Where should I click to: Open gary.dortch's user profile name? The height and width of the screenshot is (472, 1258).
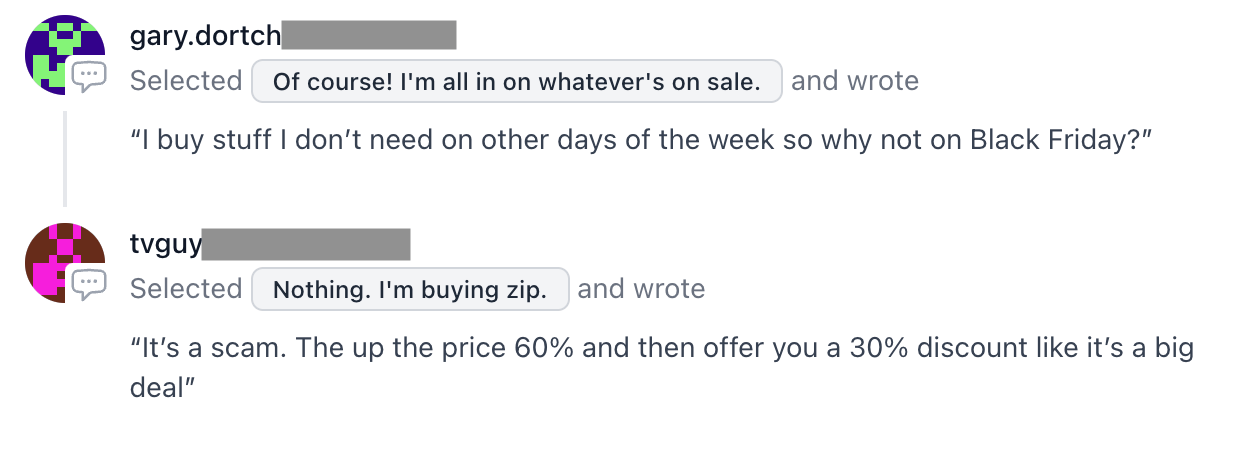(205, 36)
